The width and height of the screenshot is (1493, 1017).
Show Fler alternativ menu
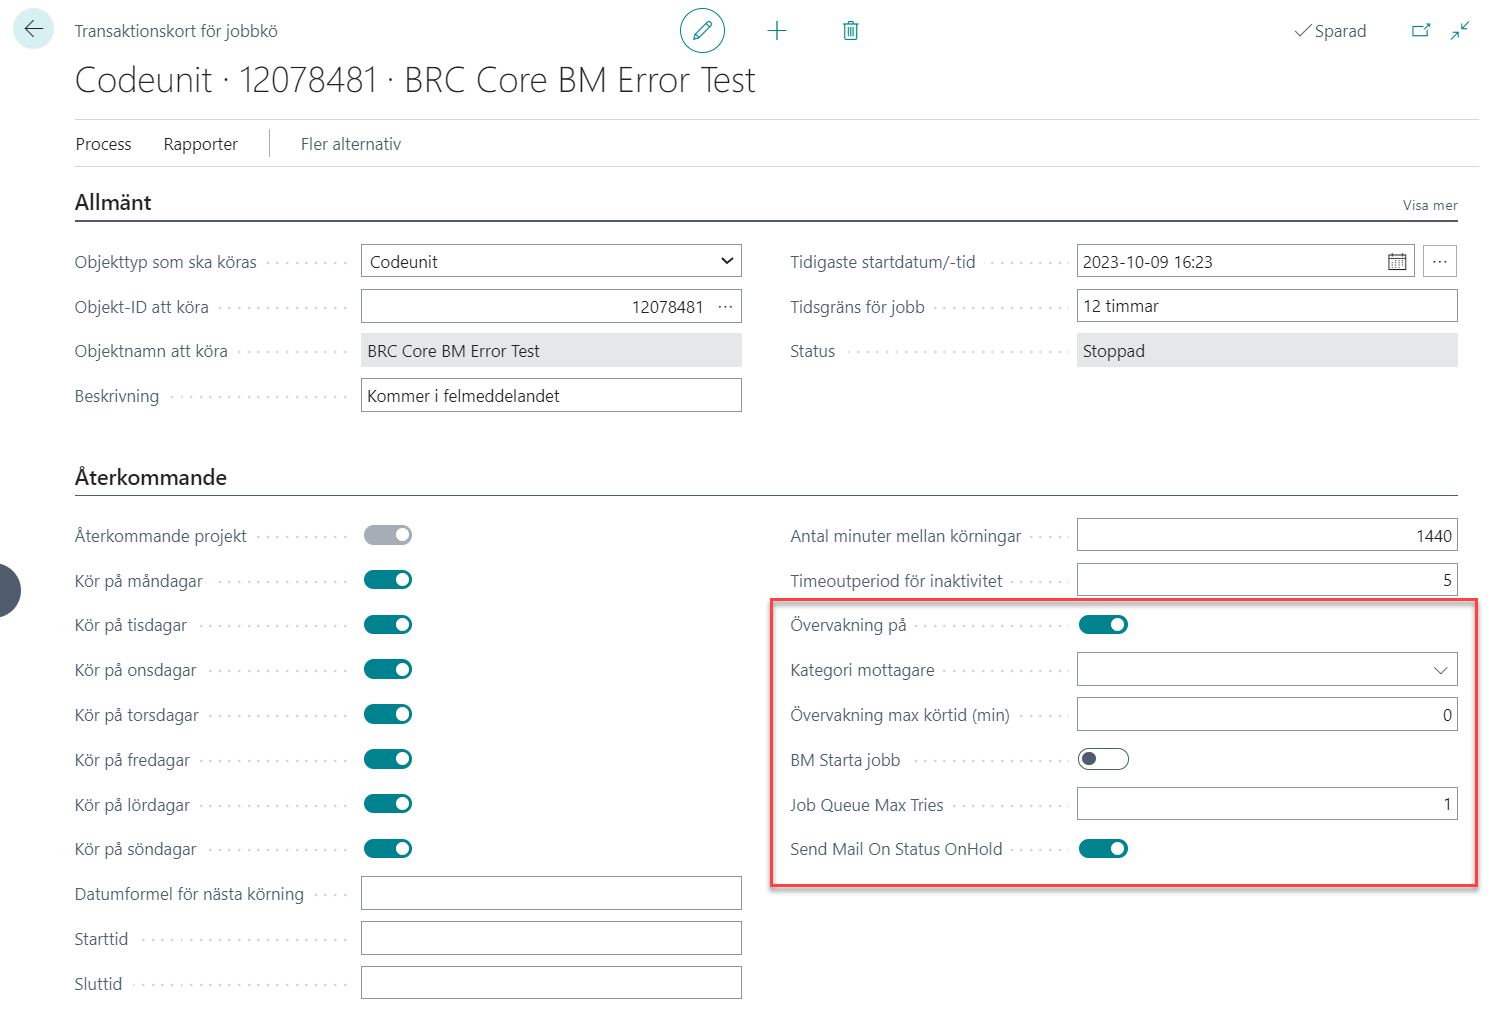351,144
